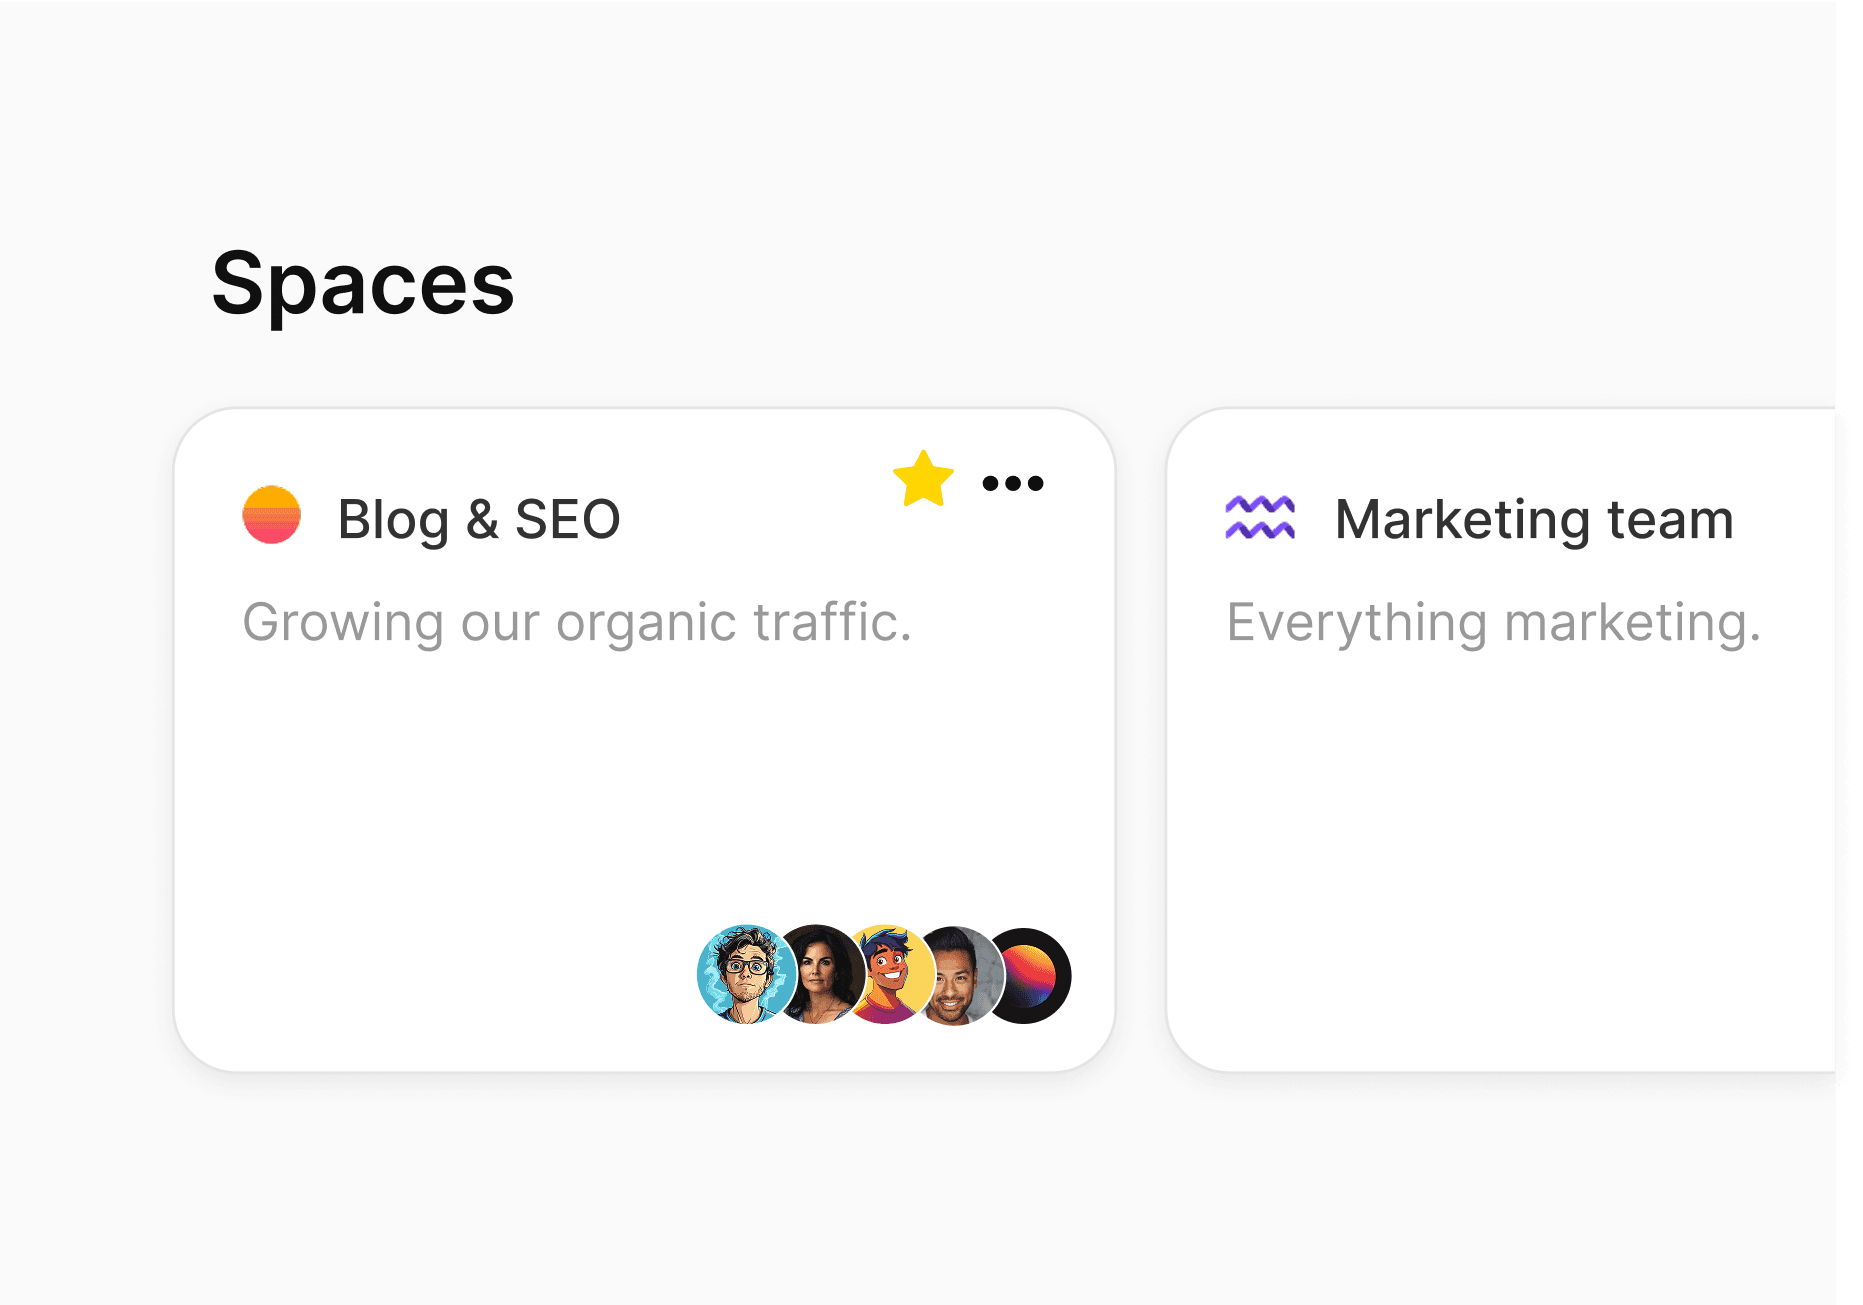Click the Marketing team wave icon
1863x1305 pixels.
click(x=1261, y=517)
